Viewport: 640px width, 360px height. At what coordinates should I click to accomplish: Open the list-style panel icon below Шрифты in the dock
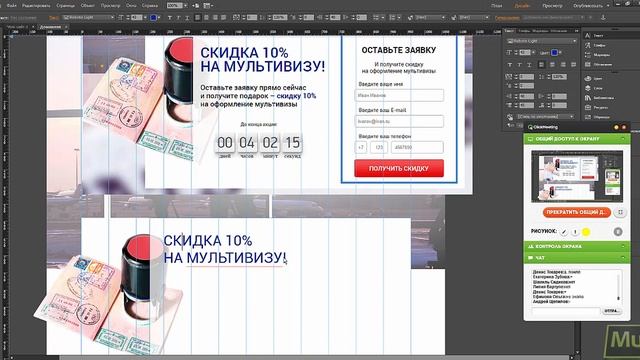tap(597, 55)
